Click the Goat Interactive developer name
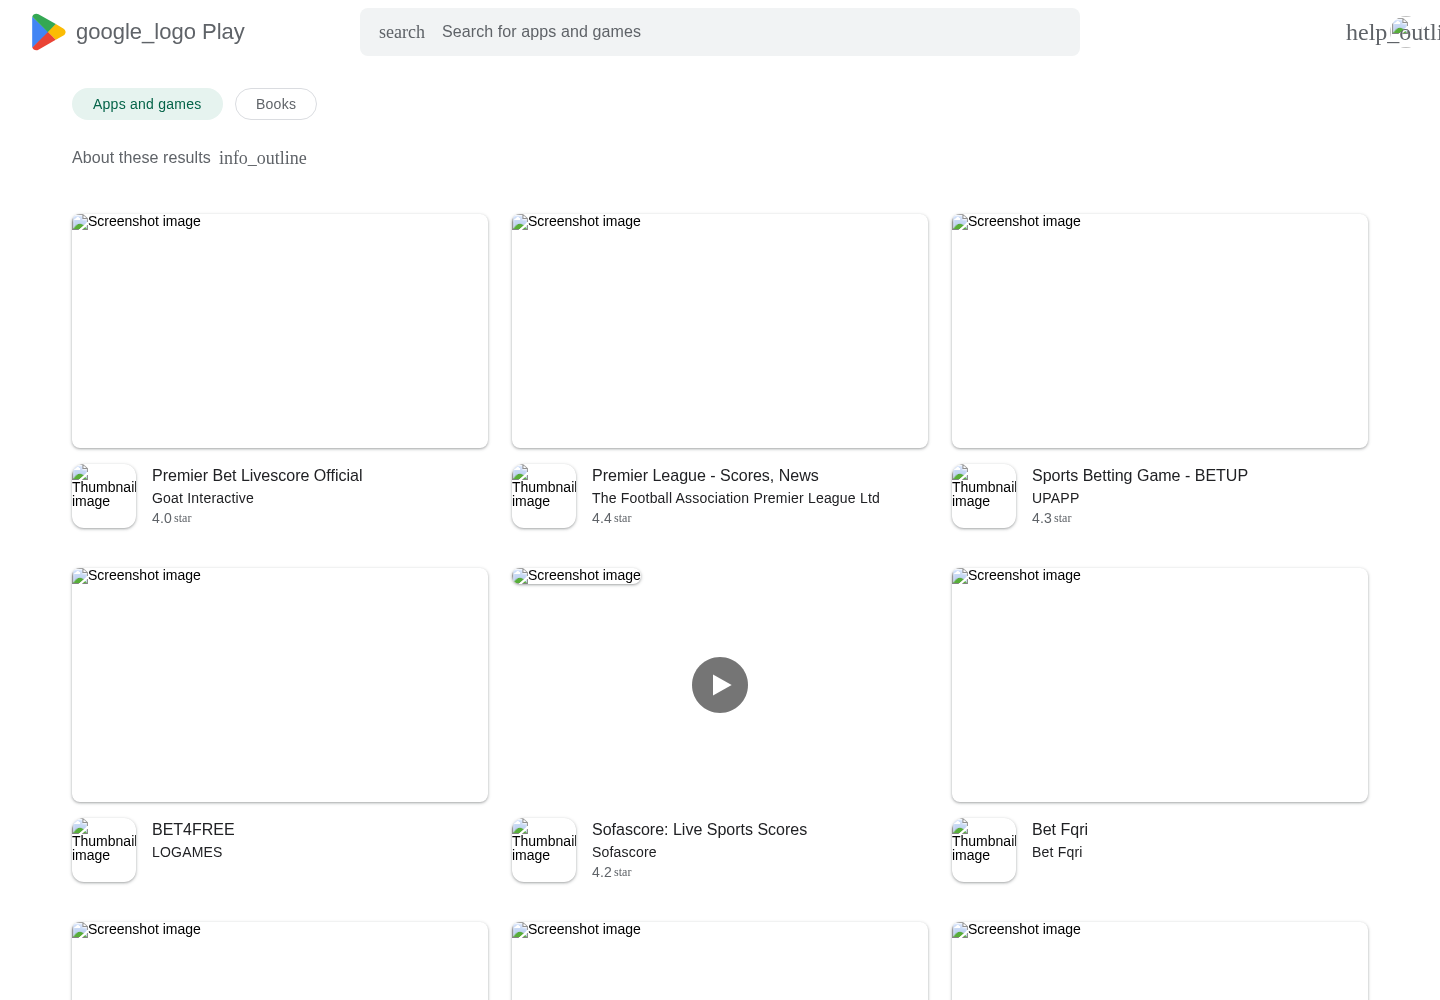This screenshot has height=1000, width=1440. (x=203, y=498)
